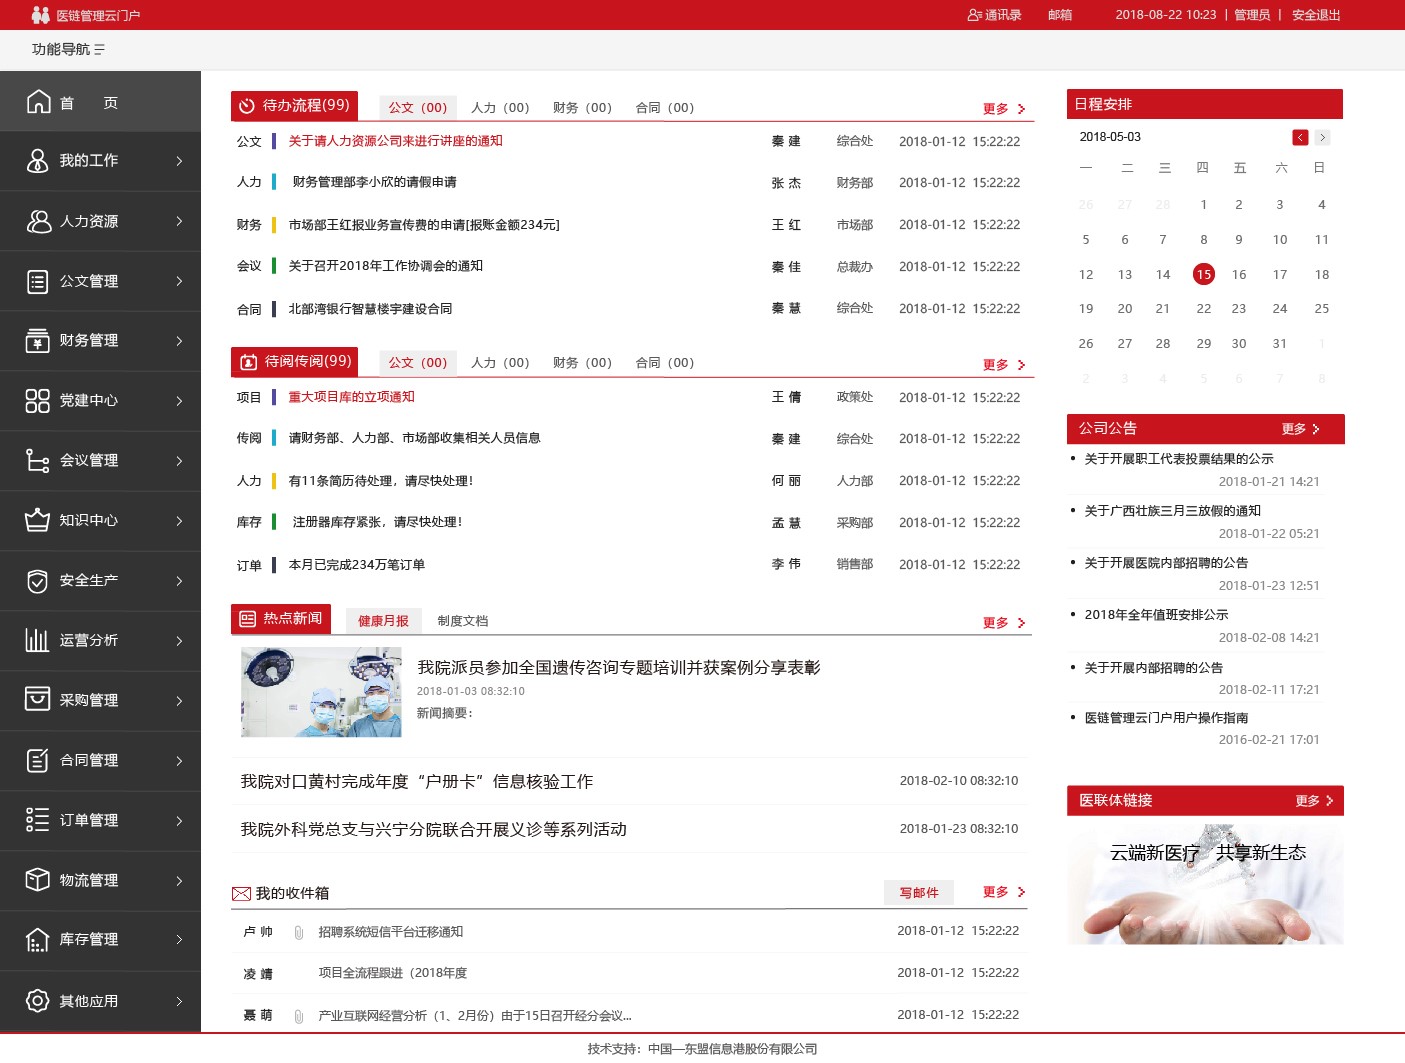
Task: Click the 财务管理 icon
Action: [38, 340]
